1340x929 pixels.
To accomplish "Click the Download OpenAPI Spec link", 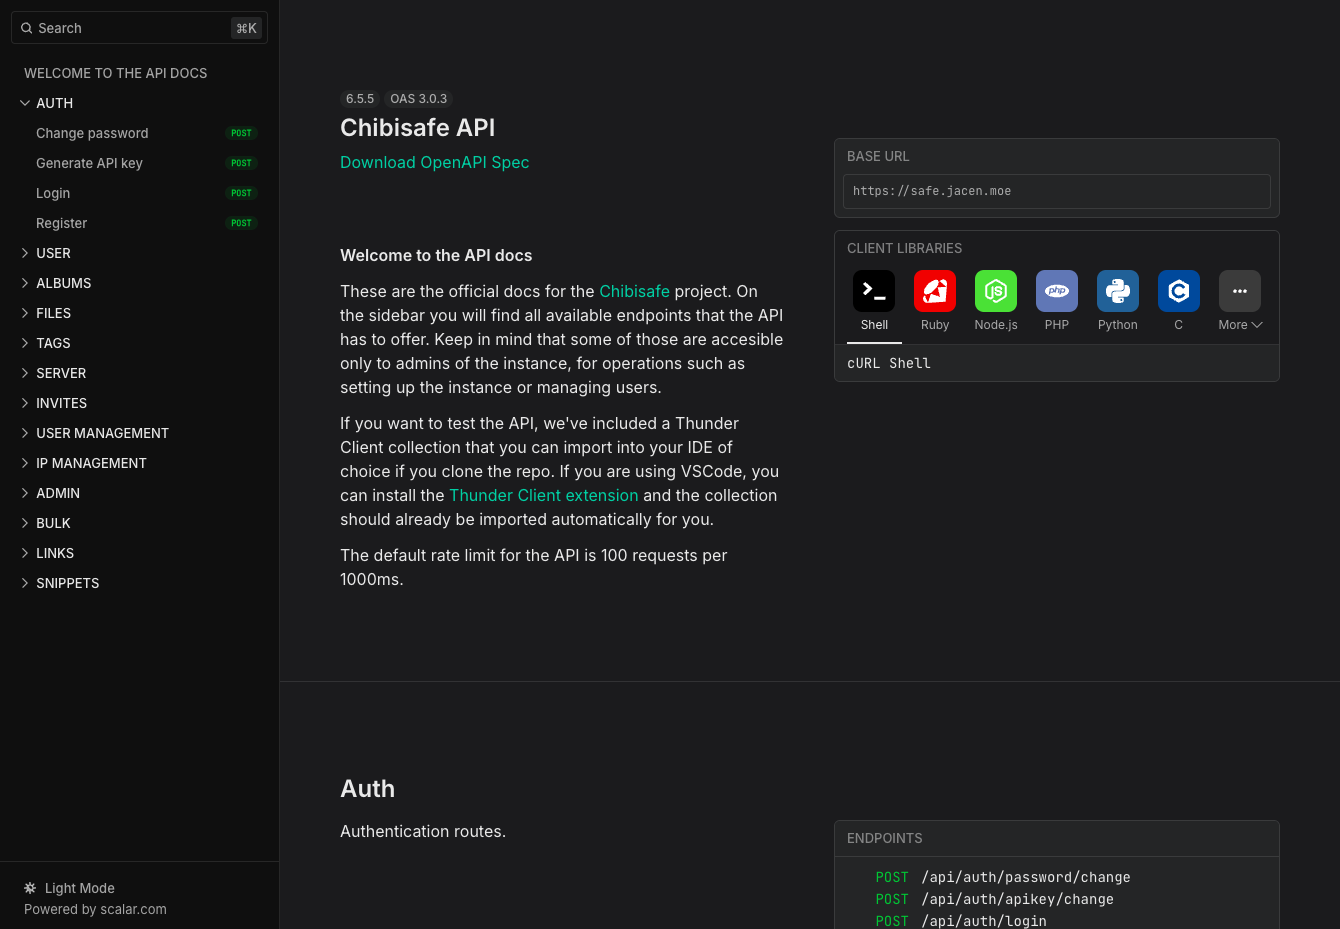I will (x=434, y=162).
